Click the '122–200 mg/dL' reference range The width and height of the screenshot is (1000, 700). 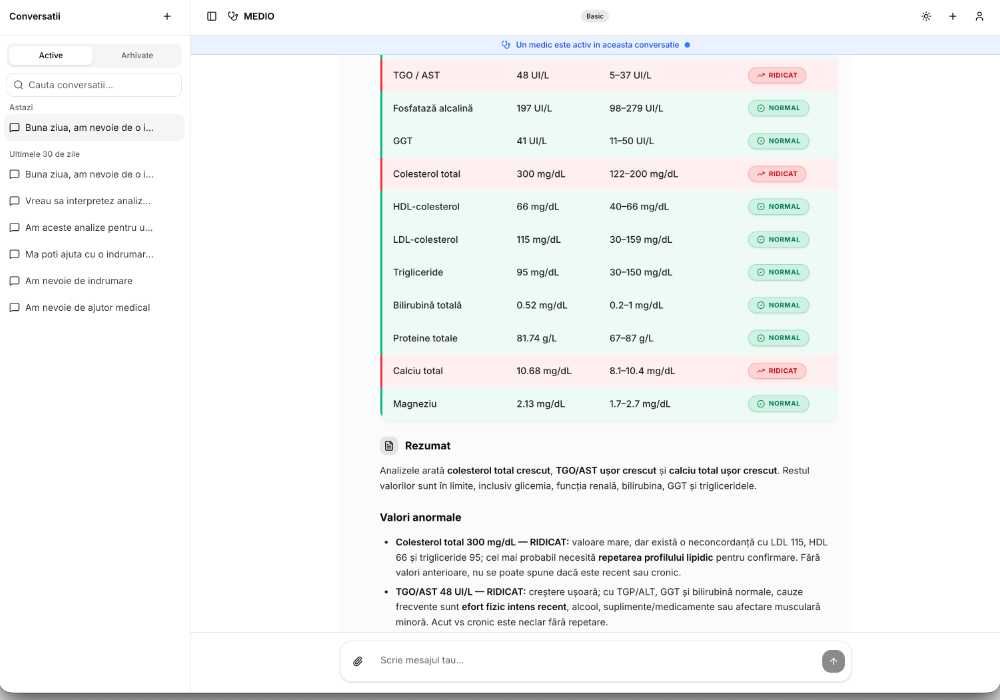click(x=643, y=174)
